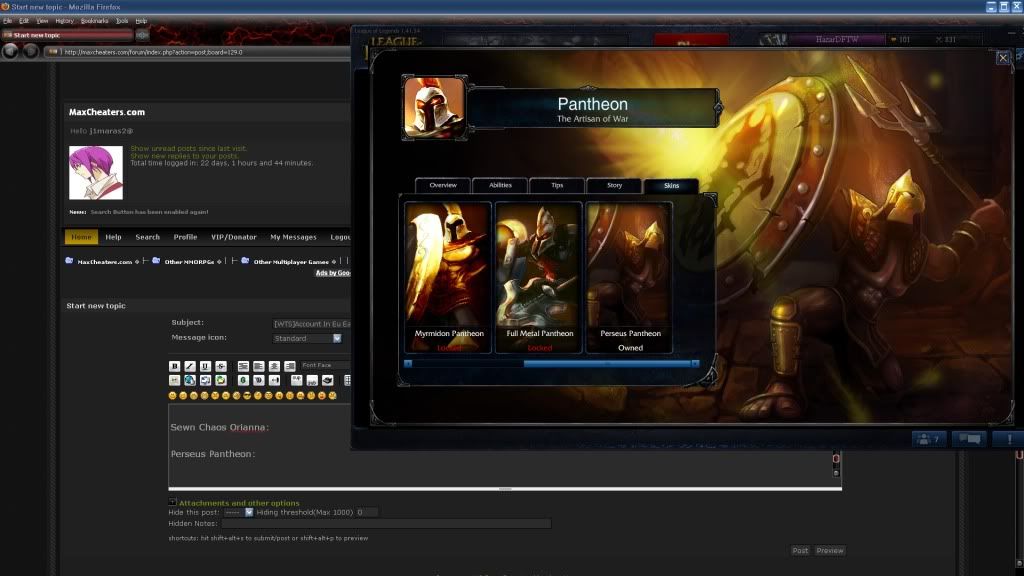1024x576 pixels.
Task: Apply underline formatting in the post editor
Action: pos(206,365)
